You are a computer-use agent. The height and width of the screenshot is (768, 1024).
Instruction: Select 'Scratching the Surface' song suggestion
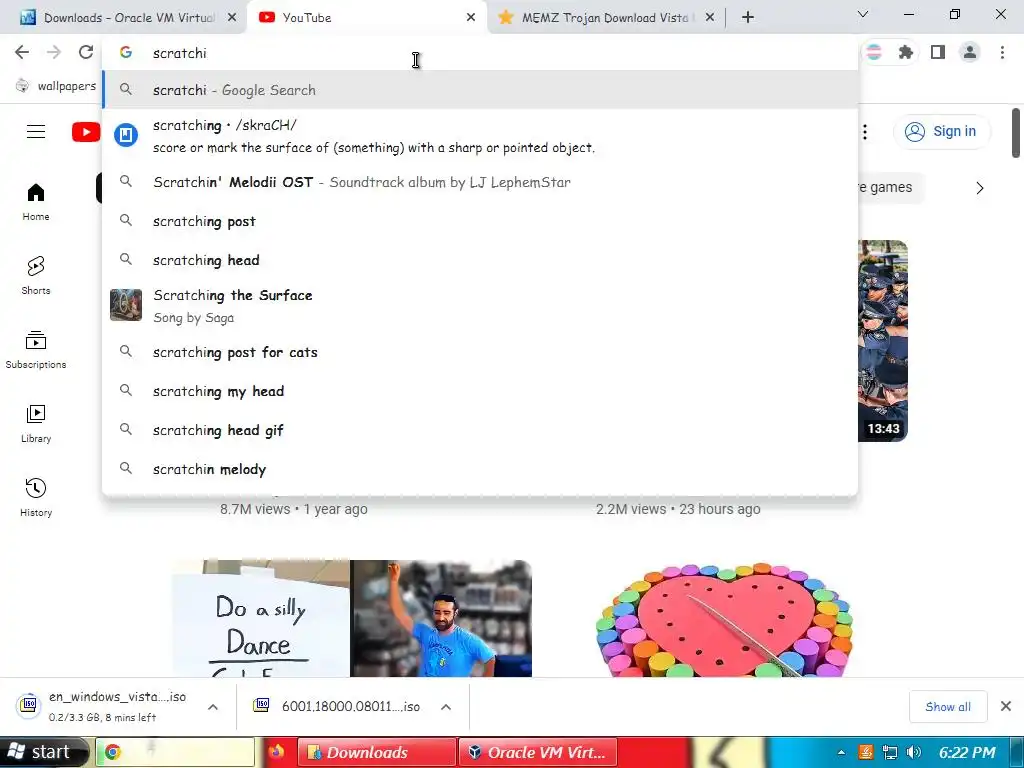480,306
